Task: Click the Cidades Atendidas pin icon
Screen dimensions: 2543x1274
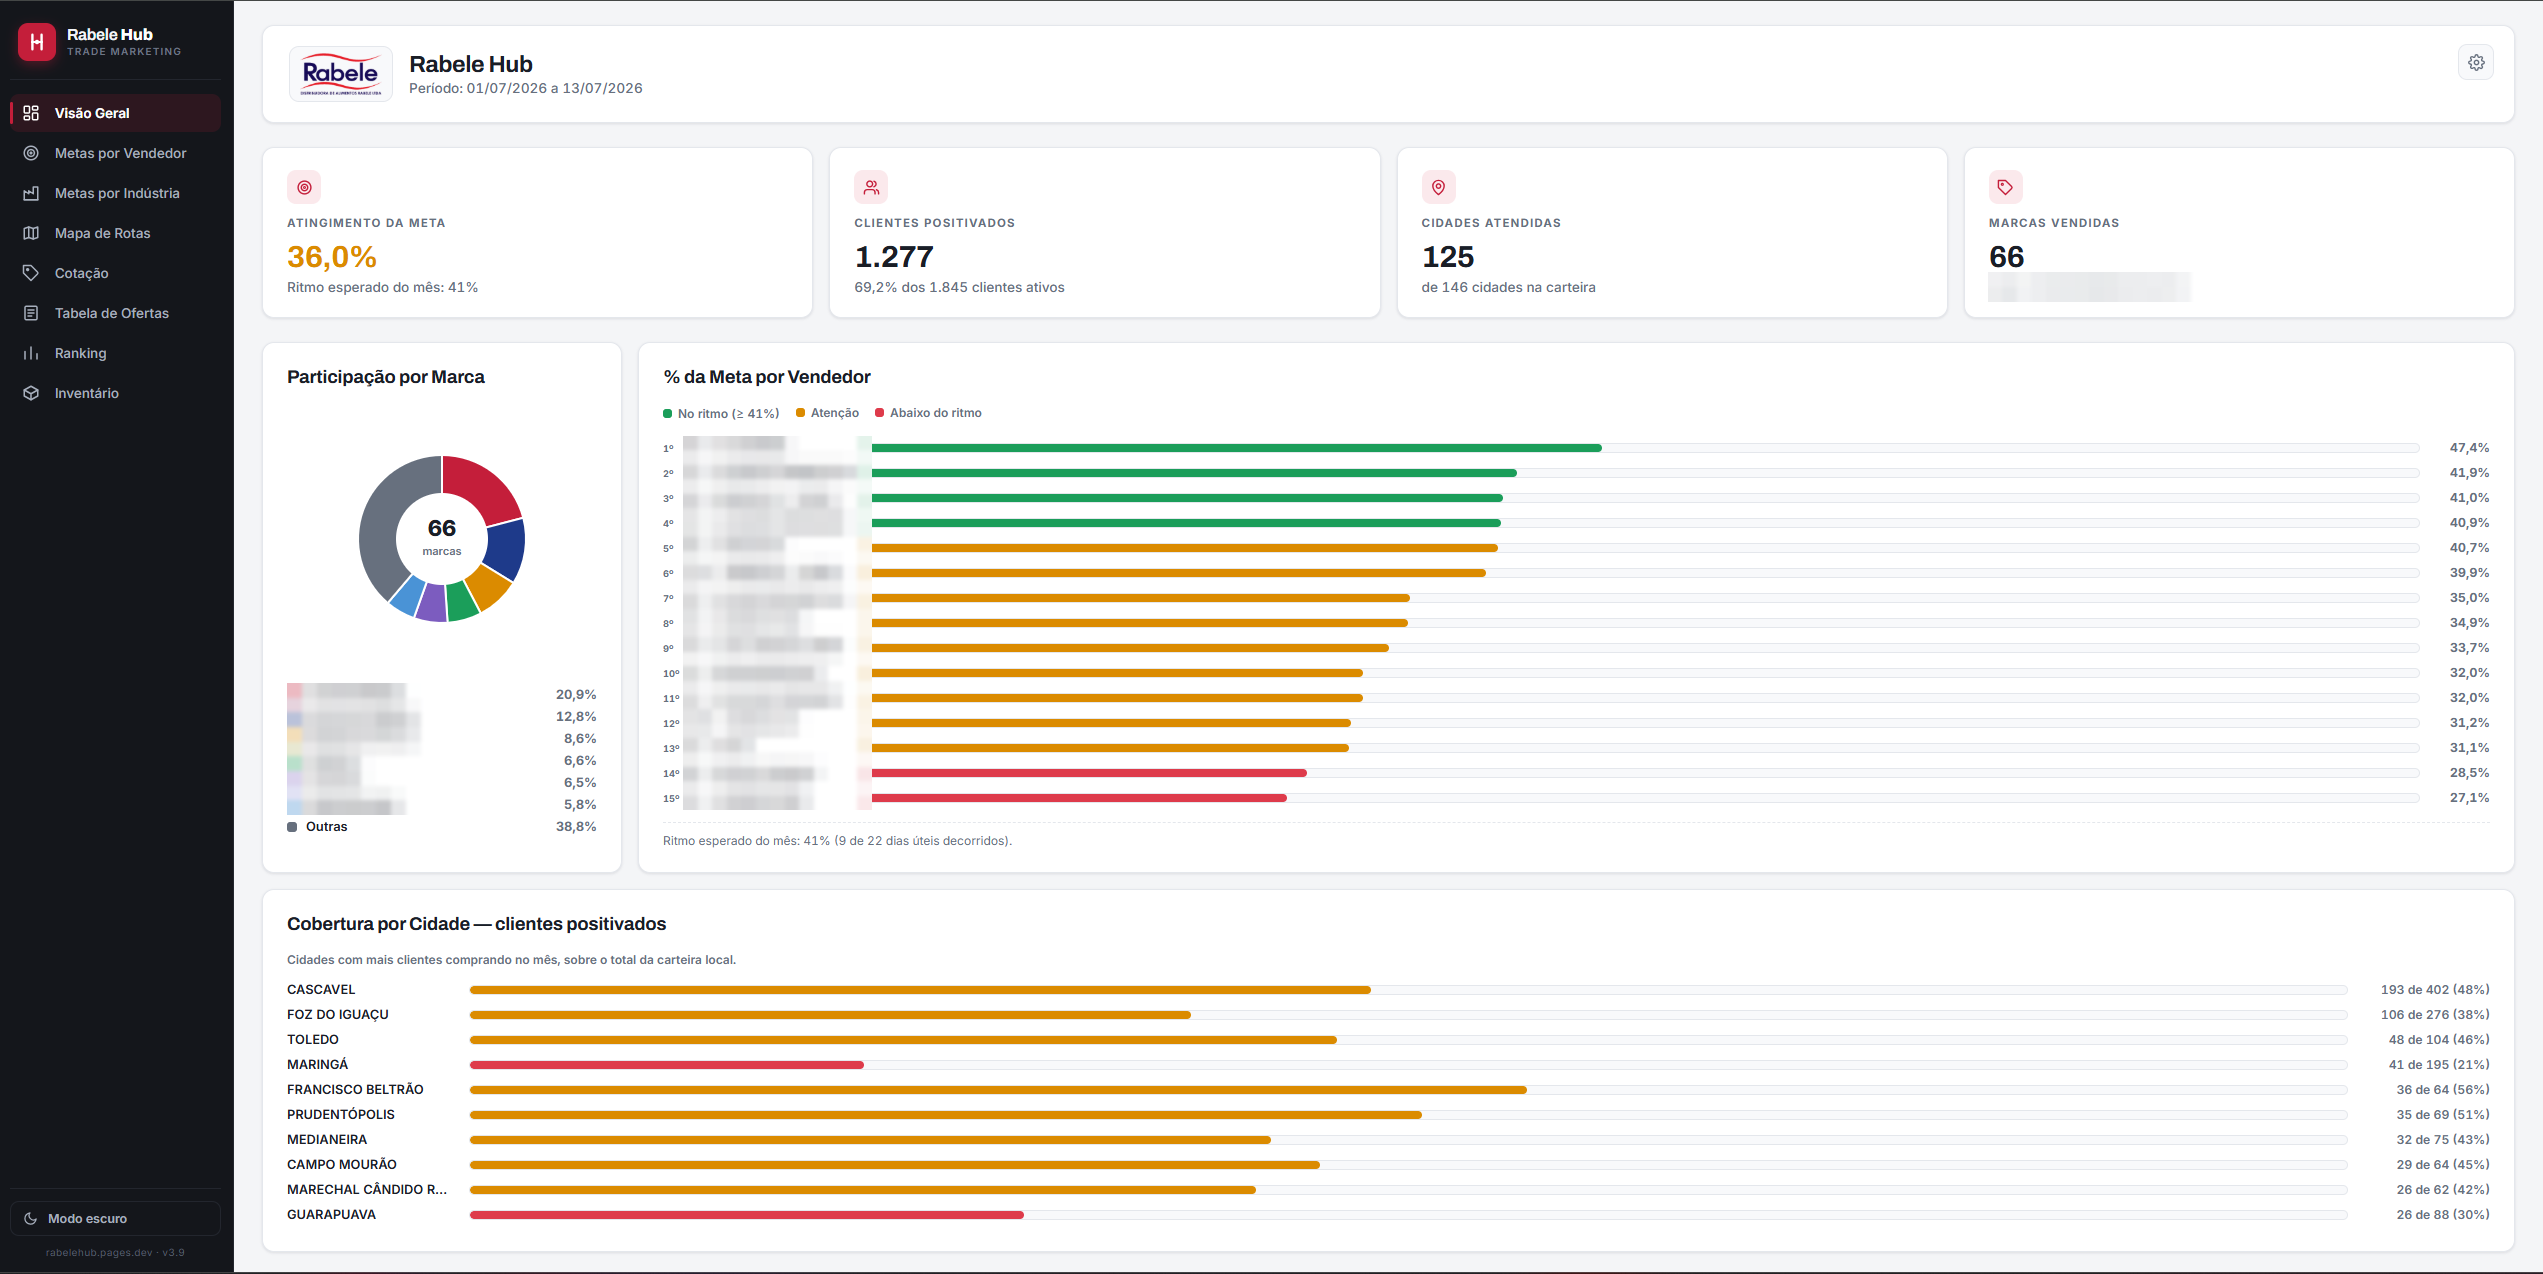Action: (x=1438, y=187)
